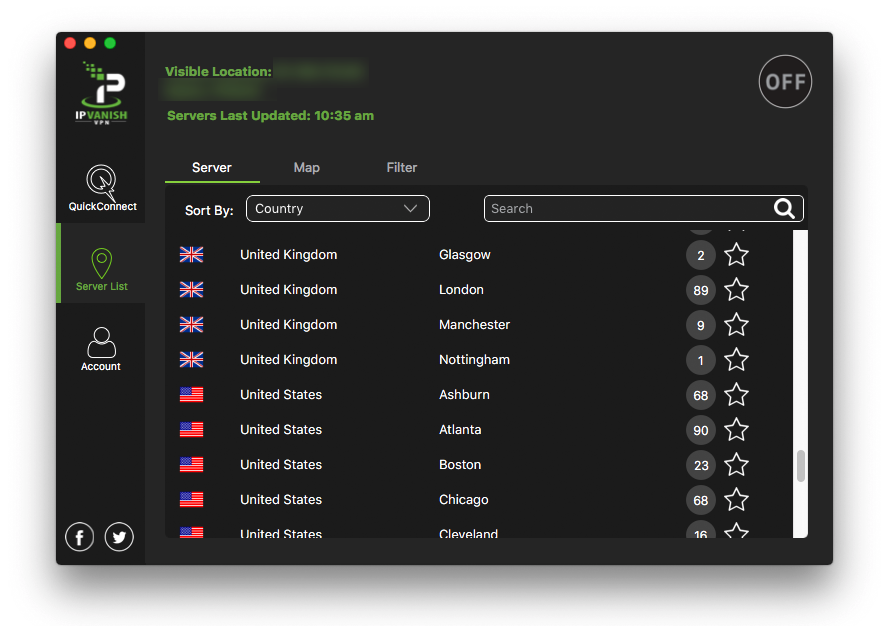Open IPVanish Facebook page

79,536
